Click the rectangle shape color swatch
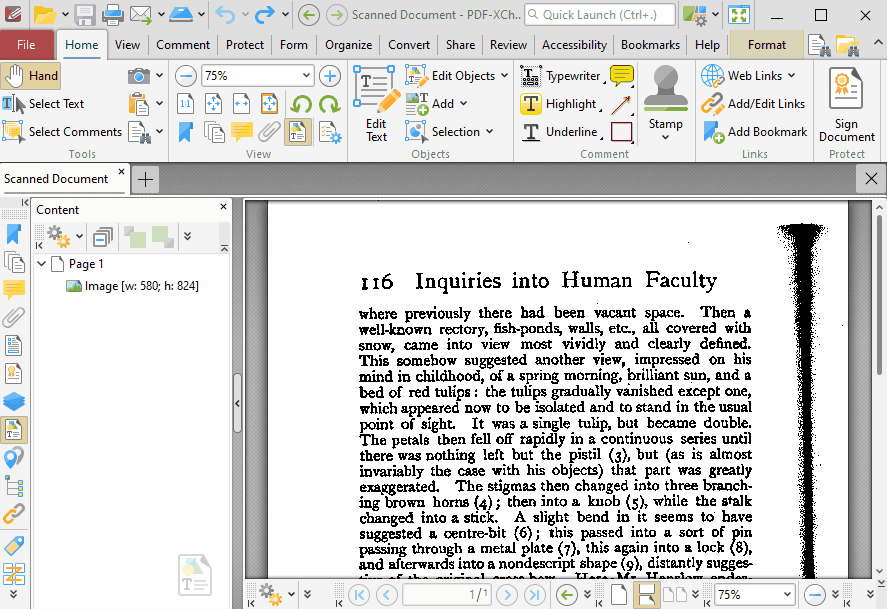 coord(621,132)
